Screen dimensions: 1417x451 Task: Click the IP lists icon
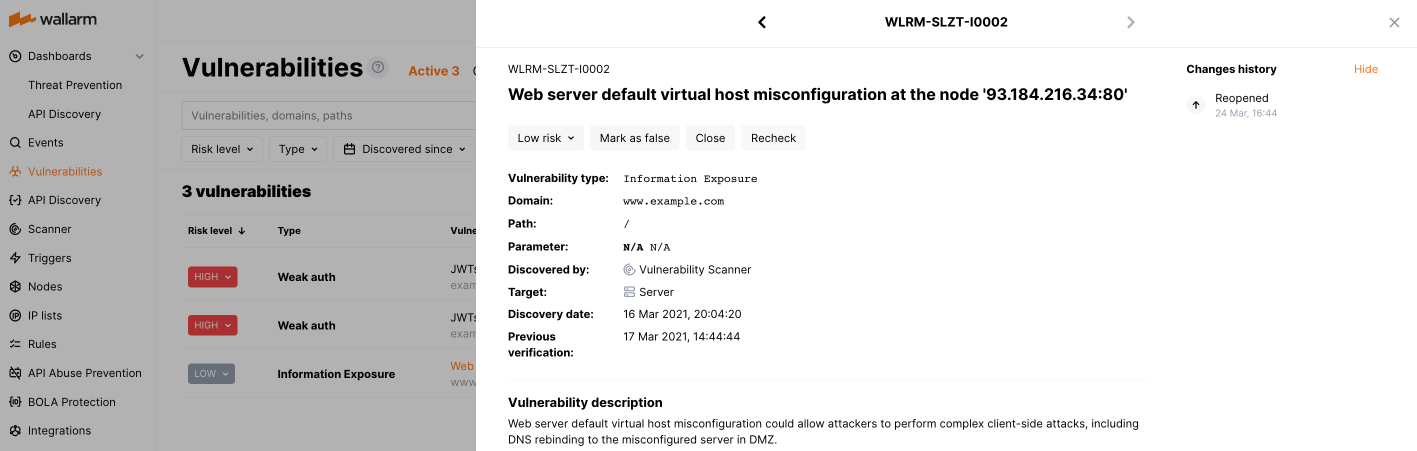[15, 316]
